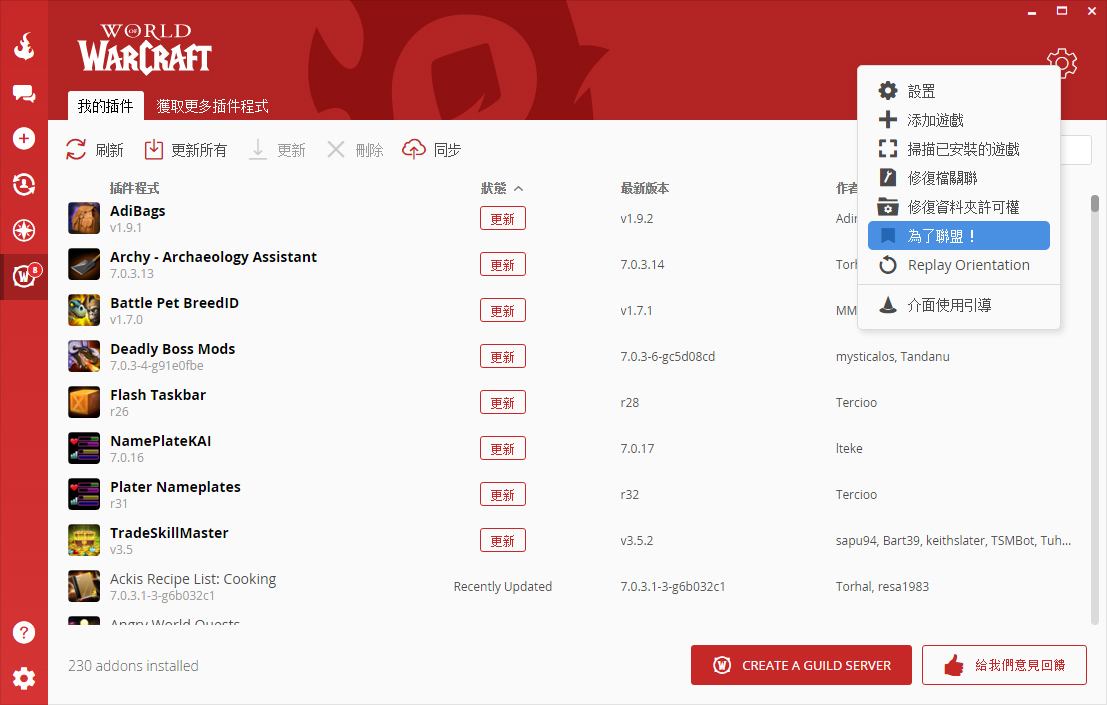Update Battle Pet BreedID addon
The height and width of the screenshot is (705, 1107).
(x=503, y=311)
